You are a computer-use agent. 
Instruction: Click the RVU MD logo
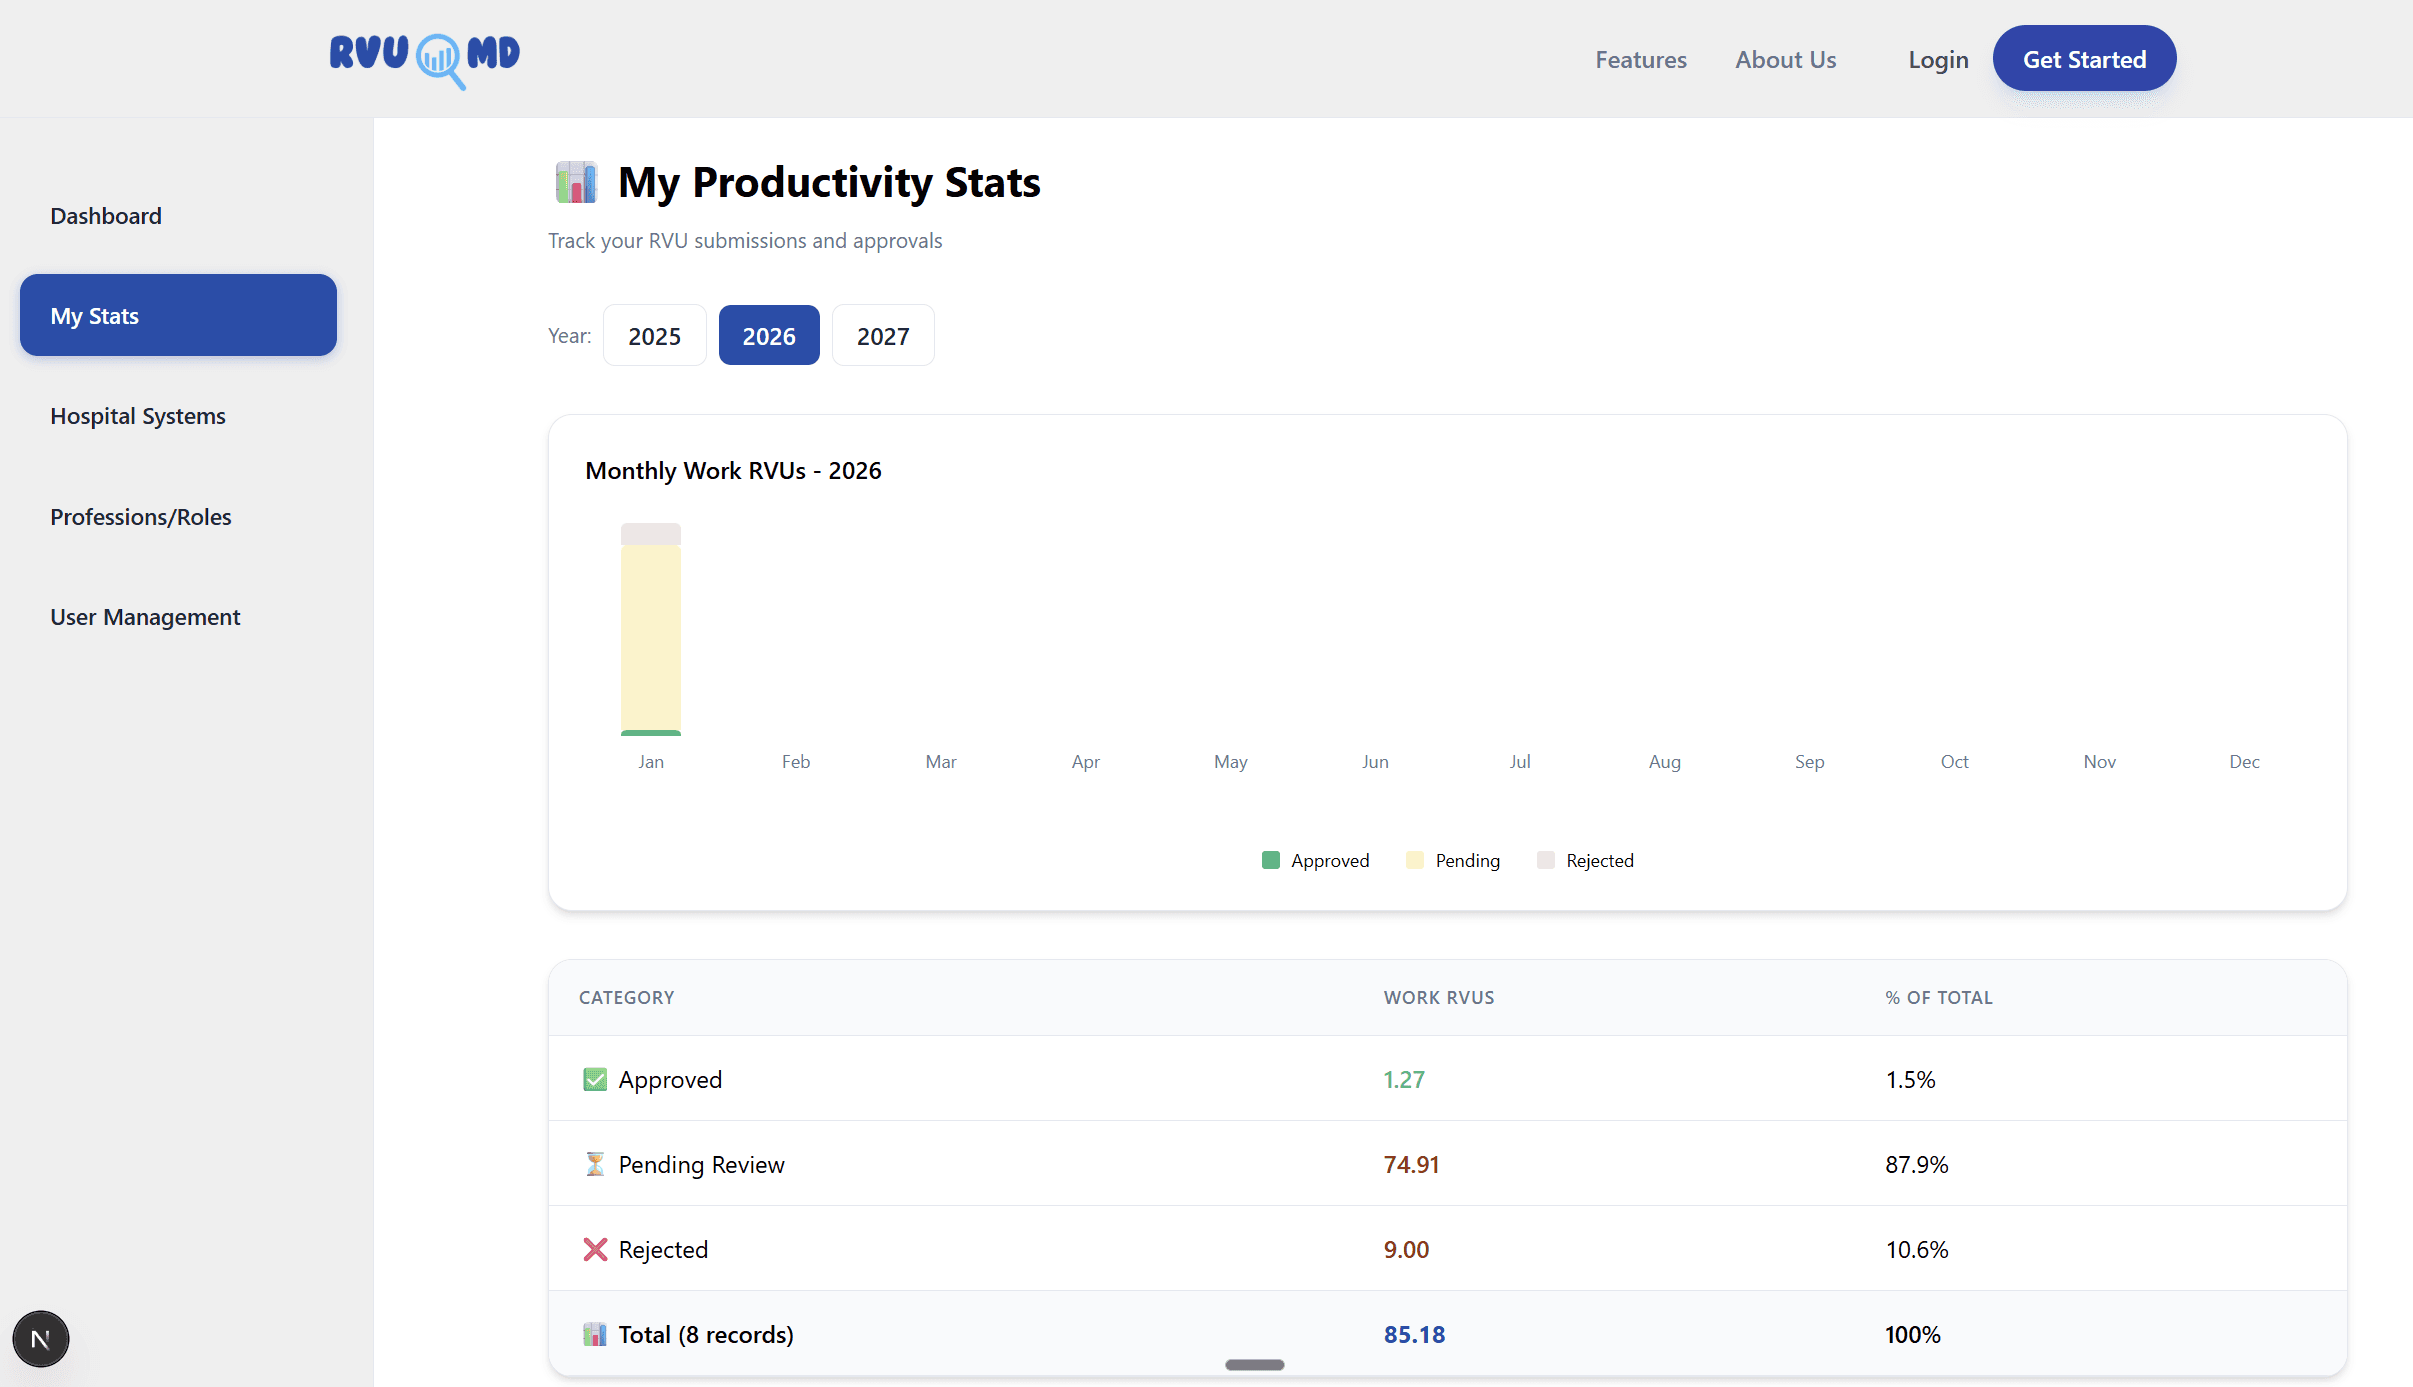click(x=424, y=59)
